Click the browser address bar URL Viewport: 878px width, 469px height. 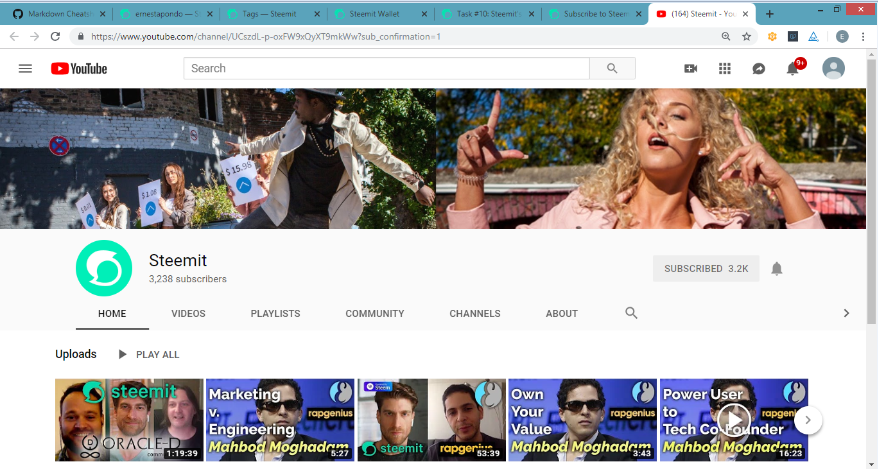click(266, 36)
